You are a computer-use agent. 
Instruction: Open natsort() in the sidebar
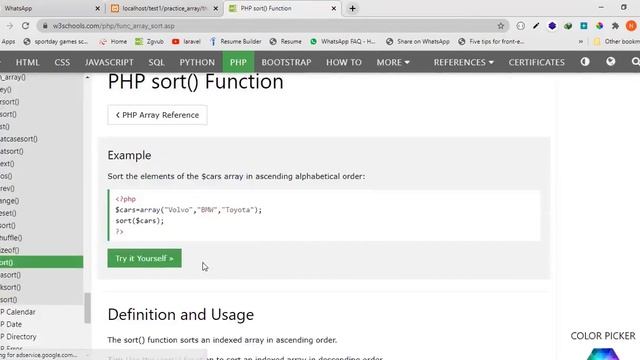click(41, 151)
